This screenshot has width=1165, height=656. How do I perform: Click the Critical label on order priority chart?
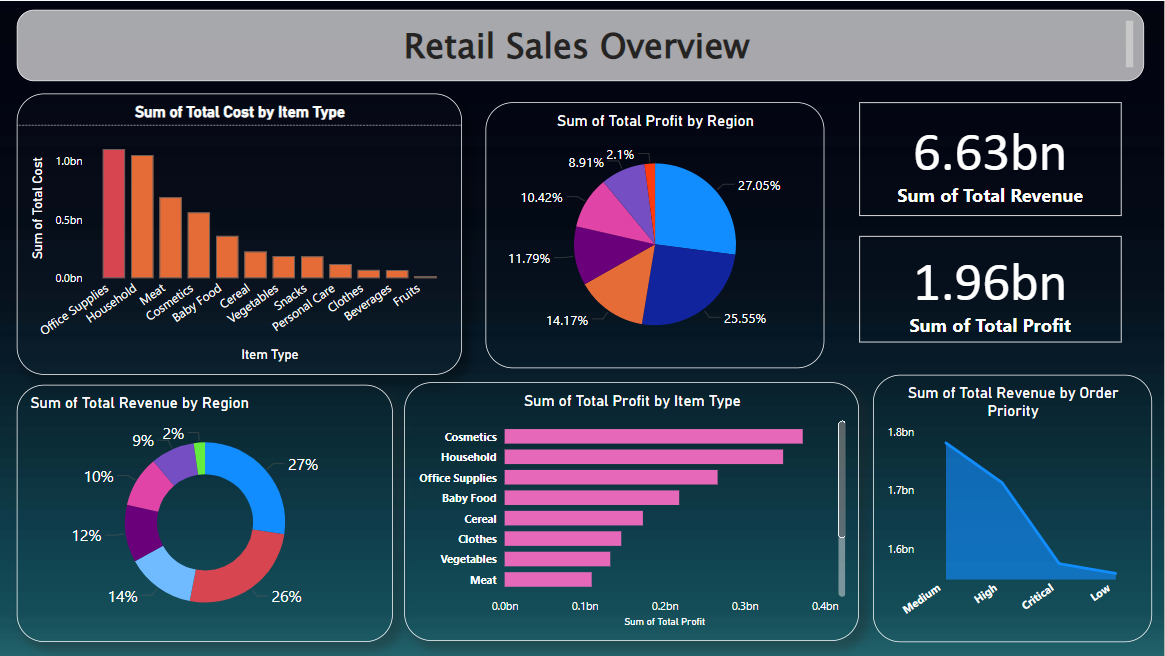tap(1037, 599)
